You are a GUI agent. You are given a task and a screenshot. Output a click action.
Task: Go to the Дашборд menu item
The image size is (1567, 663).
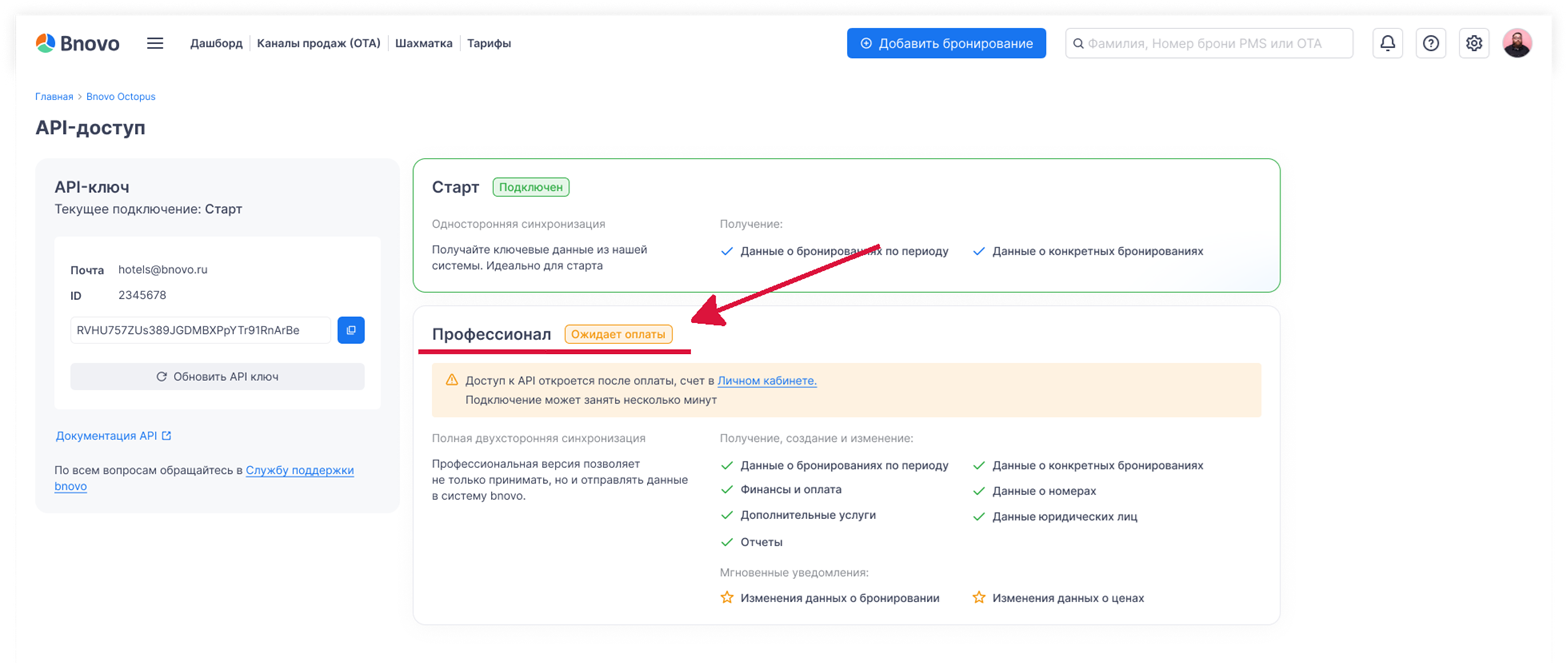click(x=216, y=43)
